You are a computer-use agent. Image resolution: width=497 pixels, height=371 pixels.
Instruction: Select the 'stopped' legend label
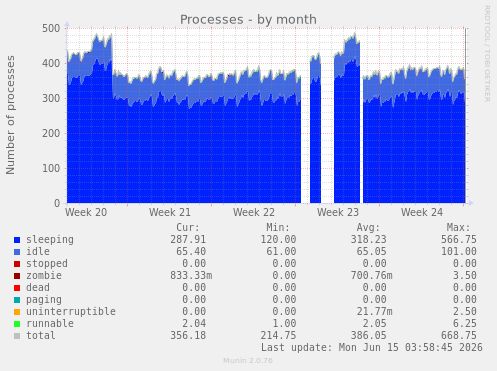(x=47, y=264)
